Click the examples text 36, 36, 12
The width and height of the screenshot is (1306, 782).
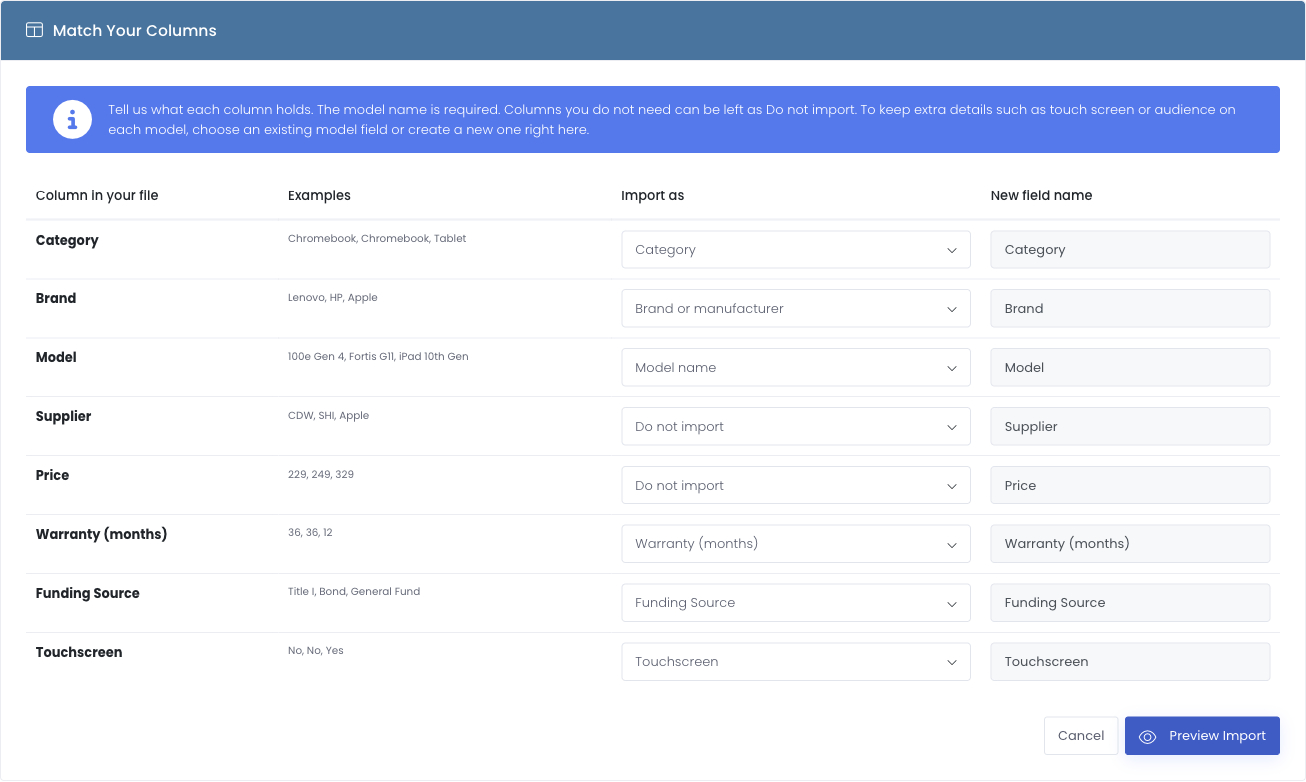tap(310, 533)
